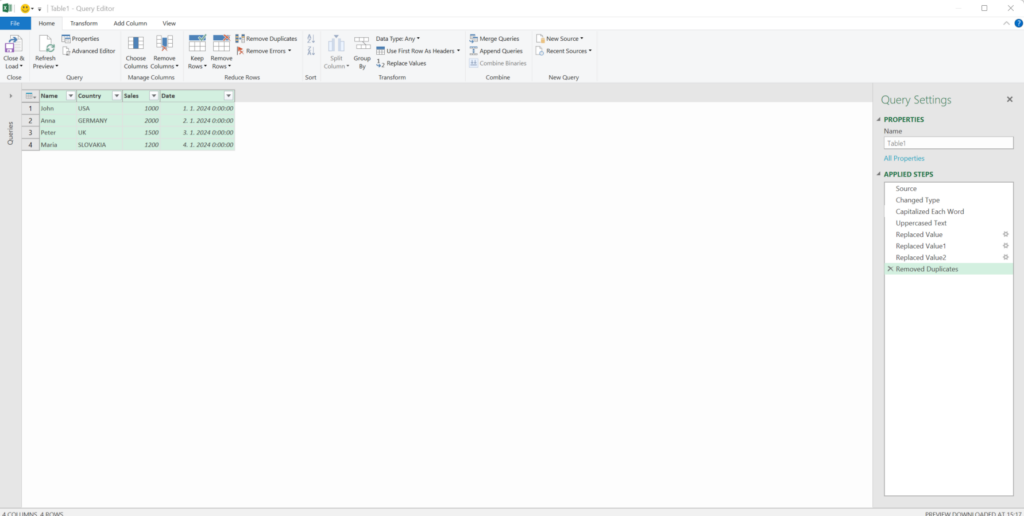Click the Group By icon

click(x=362, y=44)
